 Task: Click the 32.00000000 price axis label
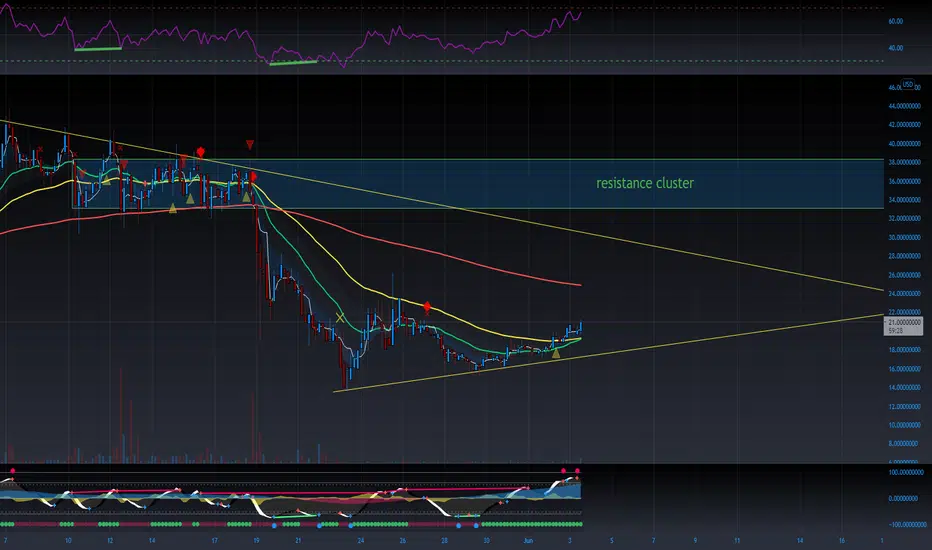point(904,219)
